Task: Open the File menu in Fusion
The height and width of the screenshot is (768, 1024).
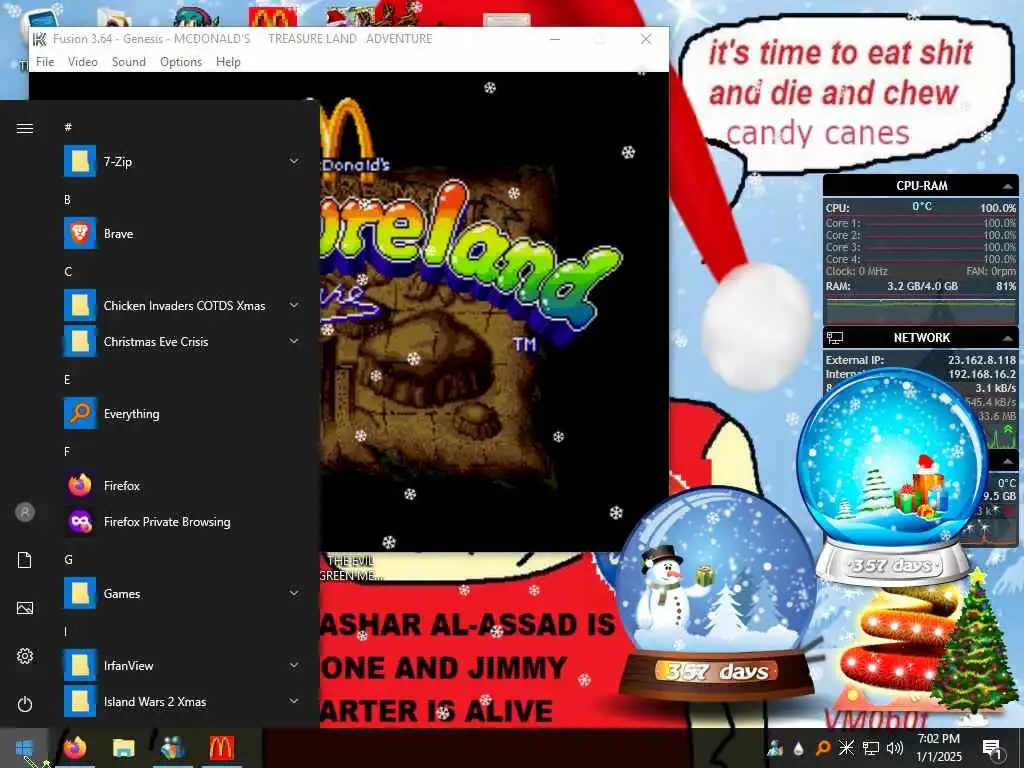Action: pyautogui.click(x=45, y=61)
